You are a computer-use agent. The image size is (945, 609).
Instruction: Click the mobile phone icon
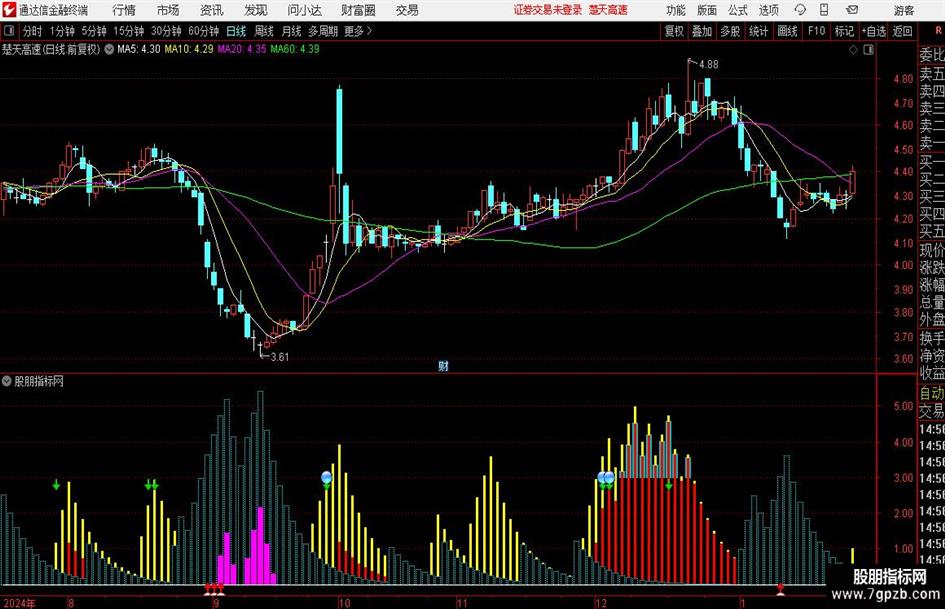click(x=824, y=10)
